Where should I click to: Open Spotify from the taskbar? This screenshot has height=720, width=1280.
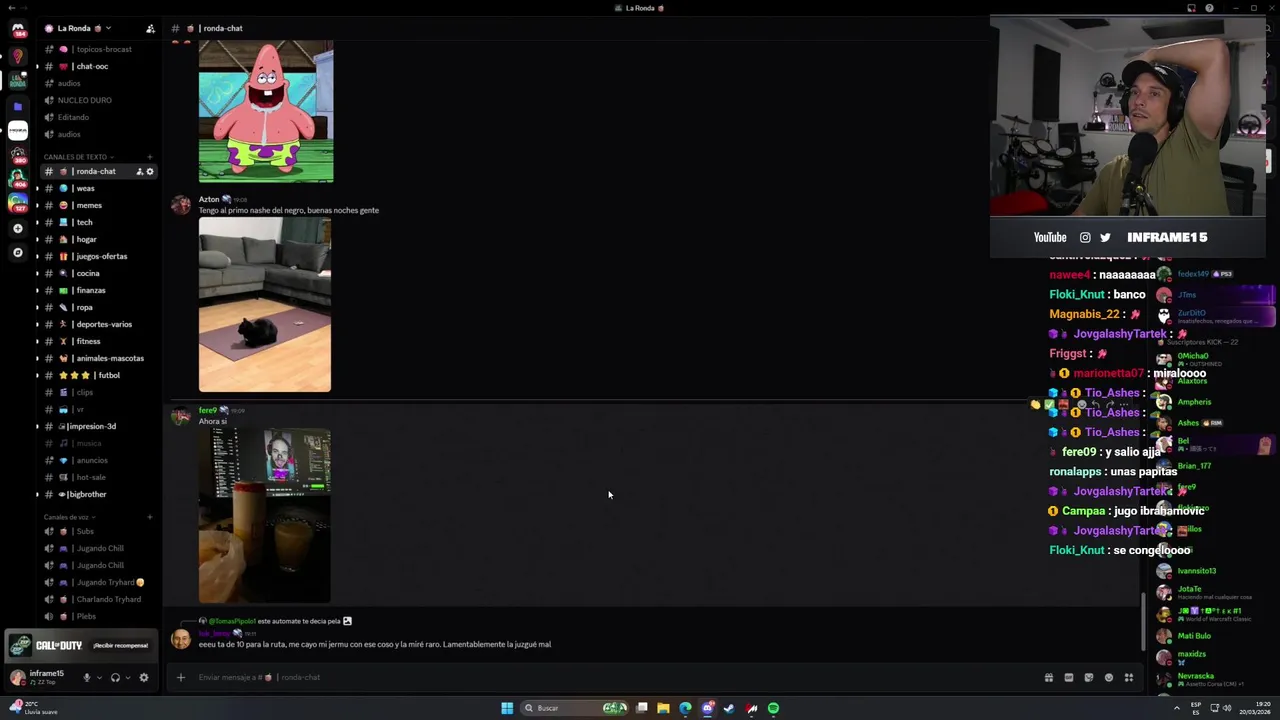773,708
